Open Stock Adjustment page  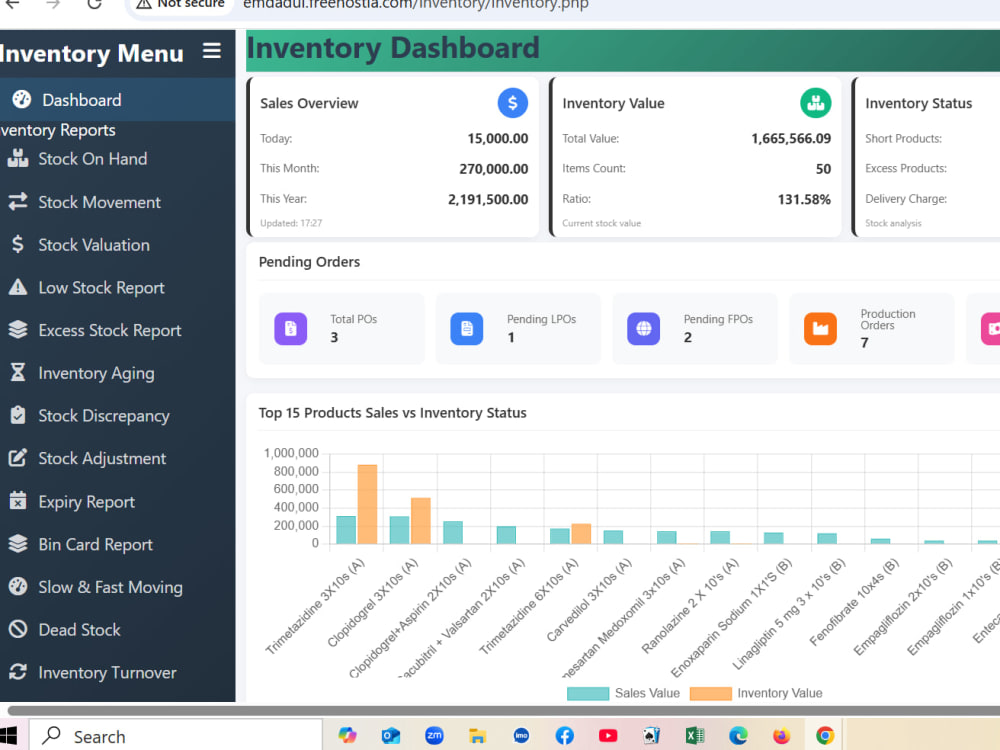tap(102, 459)
